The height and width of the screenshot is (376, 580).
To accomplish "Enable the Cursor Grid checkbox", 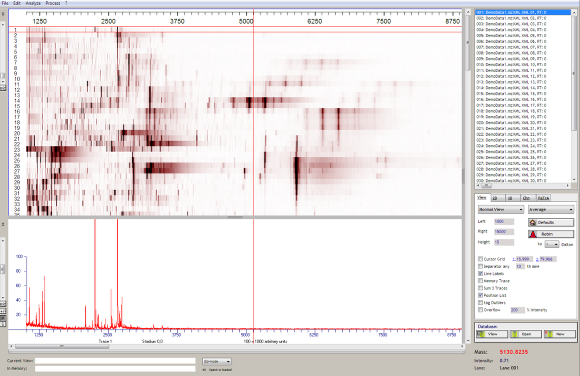I will point(480,259).
